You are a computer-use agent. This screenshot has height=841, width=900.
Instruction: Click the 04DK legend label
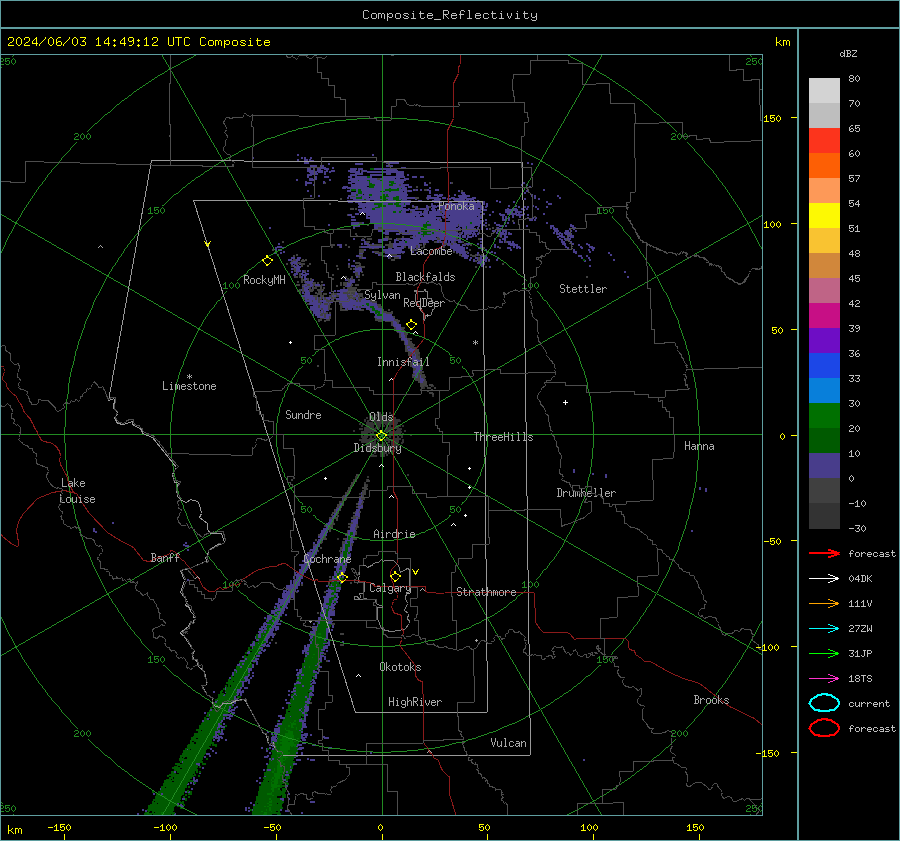tap(860, 578)
